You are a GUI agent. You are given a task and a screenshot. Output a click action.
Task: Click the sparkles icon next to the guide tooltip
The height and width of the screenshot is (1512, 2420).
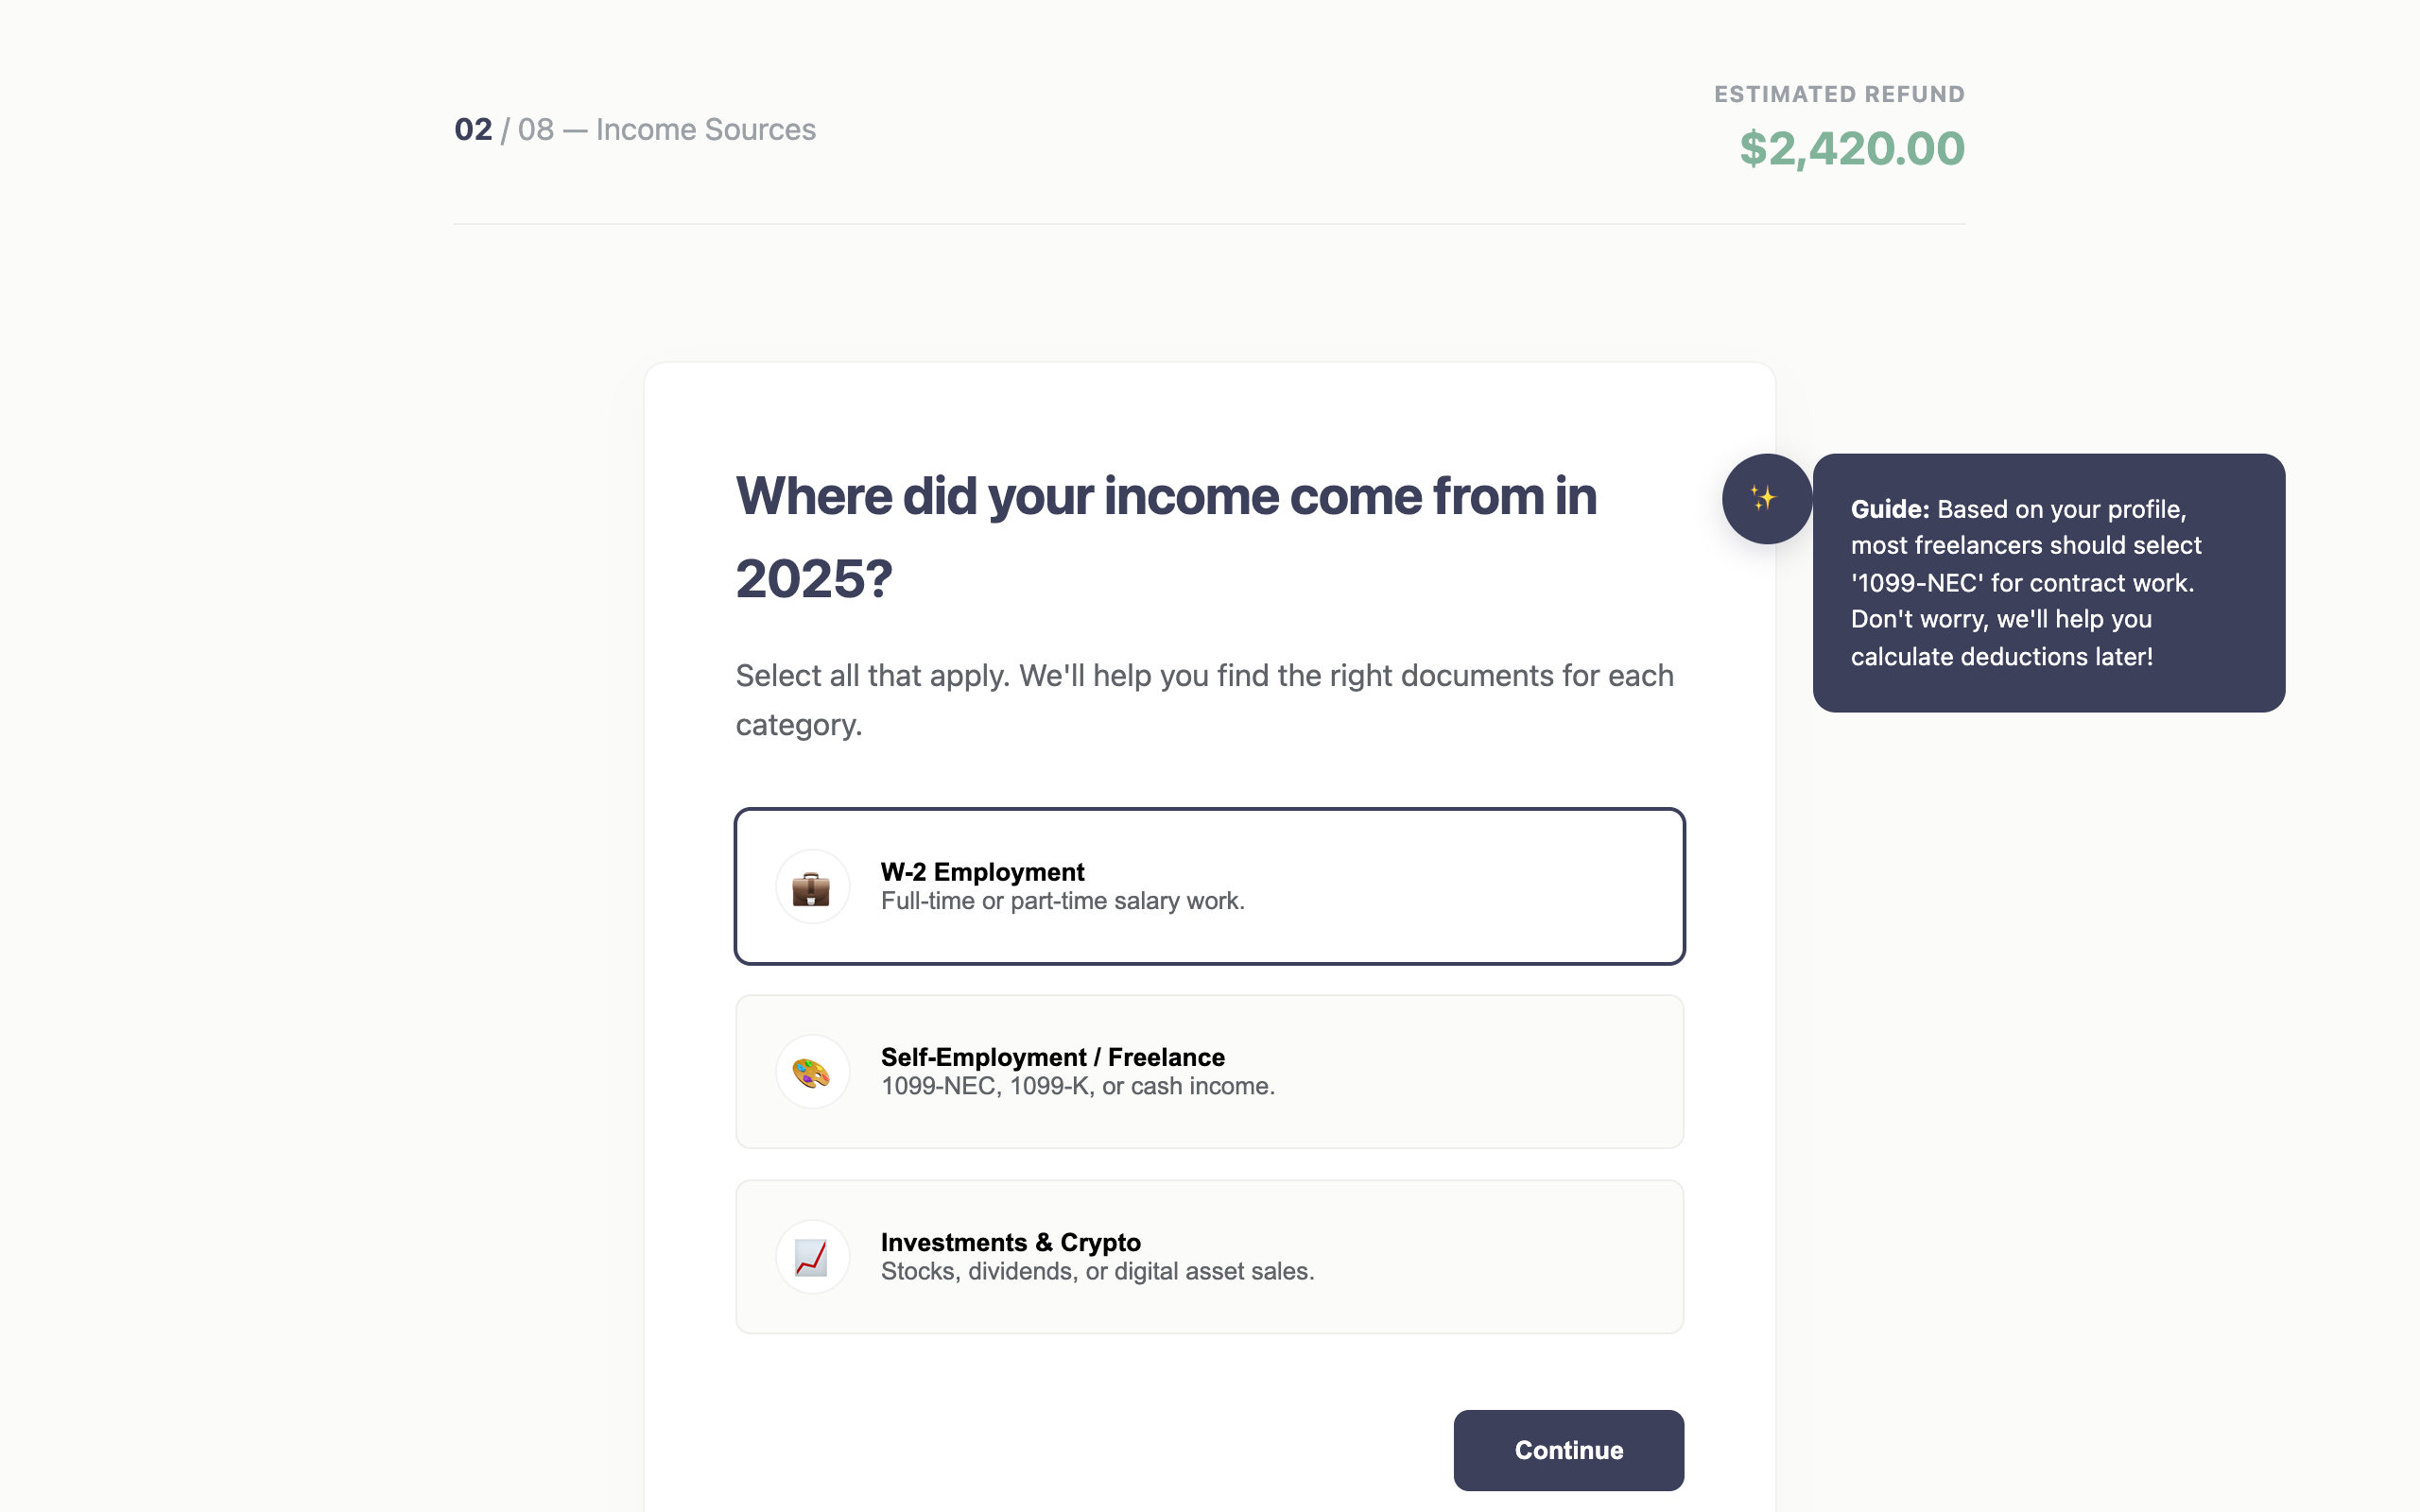click(1766, 499)
